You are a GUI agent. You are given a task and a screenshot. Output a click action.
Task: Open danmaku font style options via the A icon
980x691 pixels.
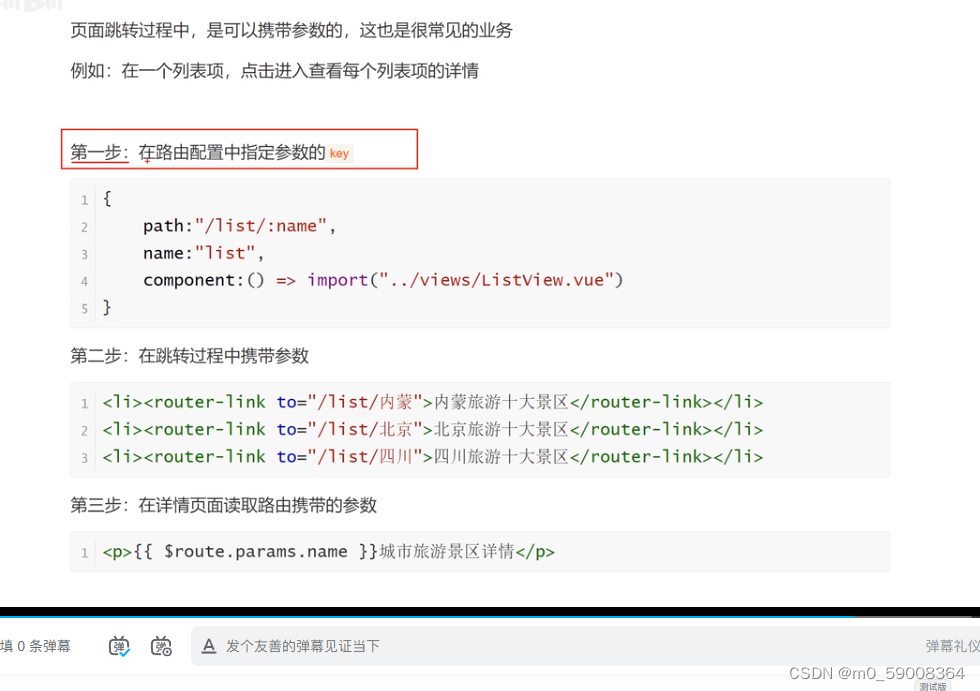point(208,646)
